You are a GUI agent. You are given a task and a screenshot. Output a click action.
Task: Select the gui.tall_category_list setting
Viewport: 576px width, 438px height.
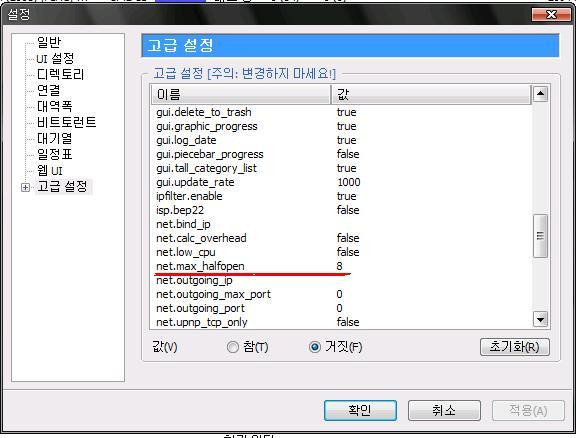click(x=341, y=168)
